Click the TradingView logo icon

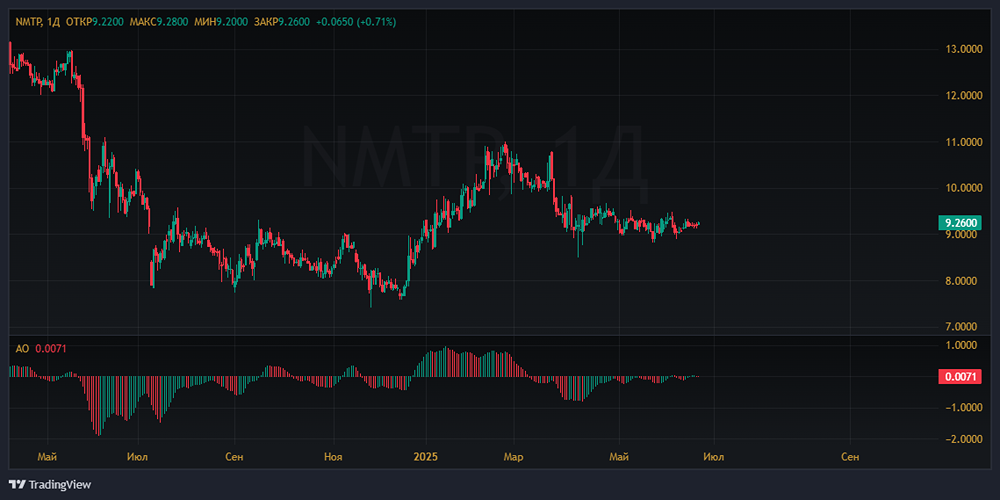point(17,484)
